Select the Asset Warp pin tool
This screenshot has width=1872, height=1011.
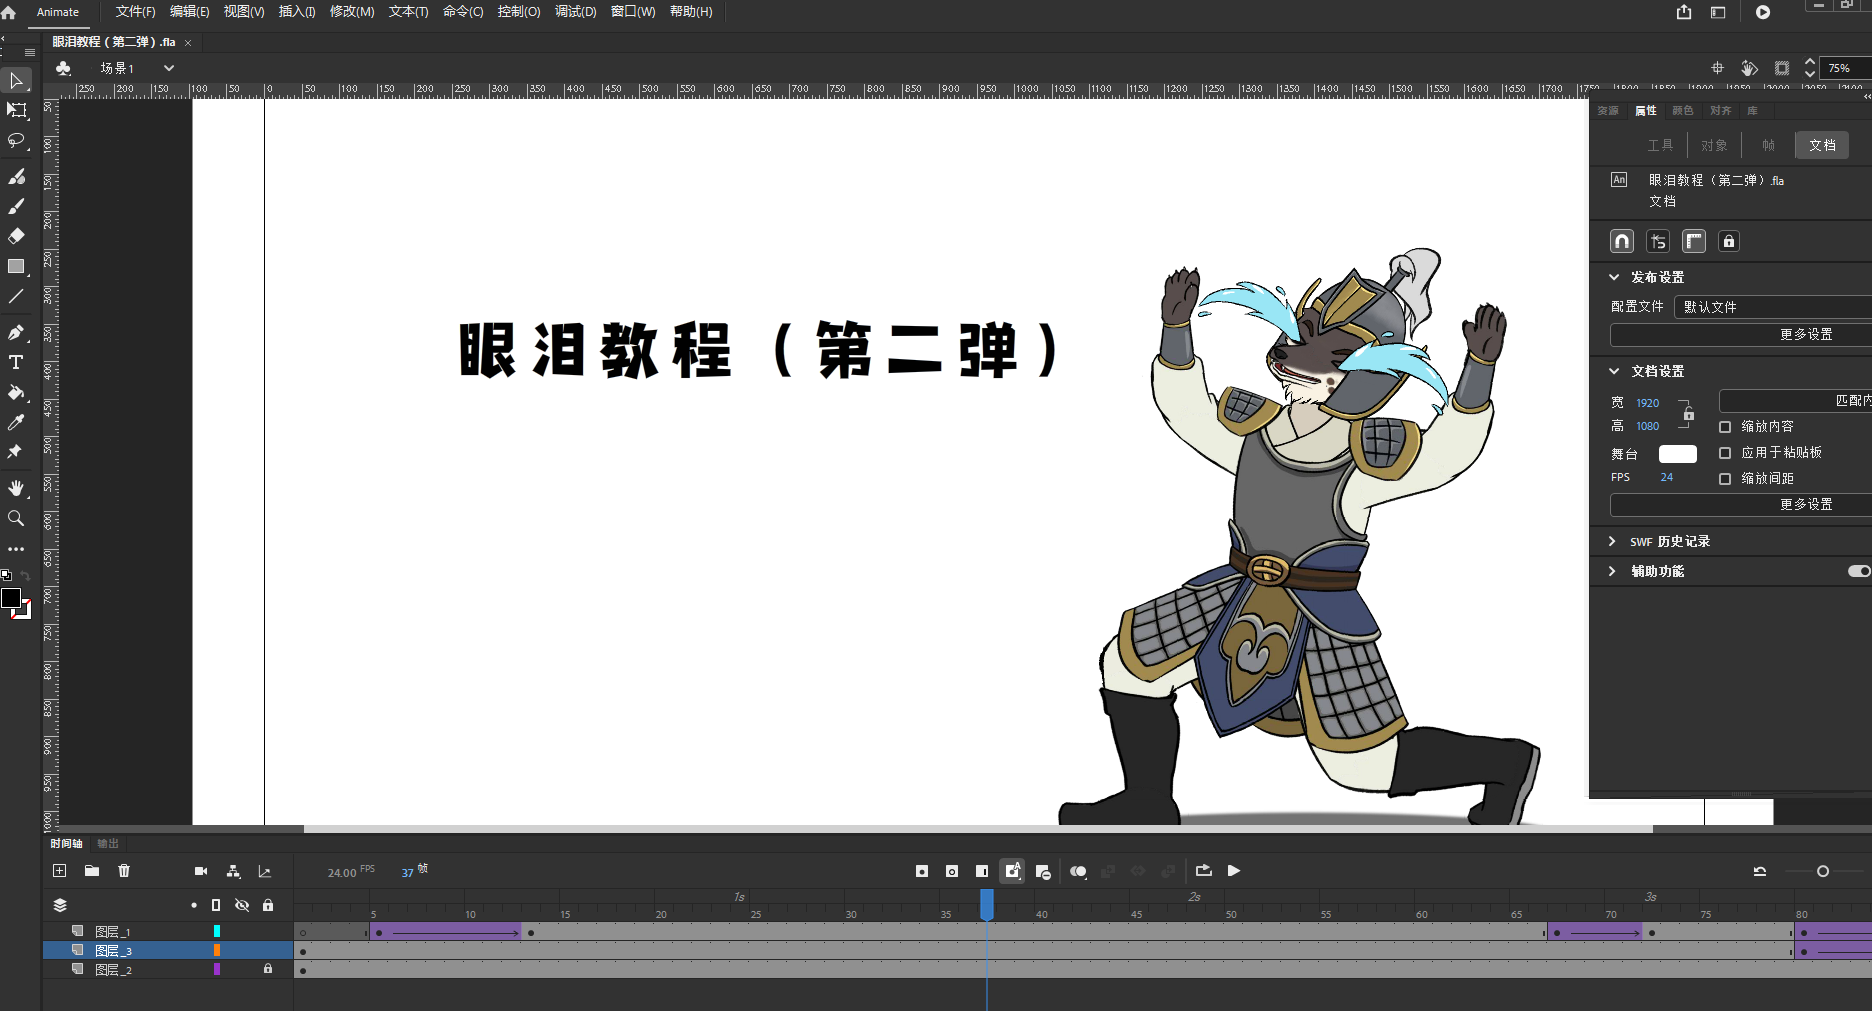tap(16, 452)
